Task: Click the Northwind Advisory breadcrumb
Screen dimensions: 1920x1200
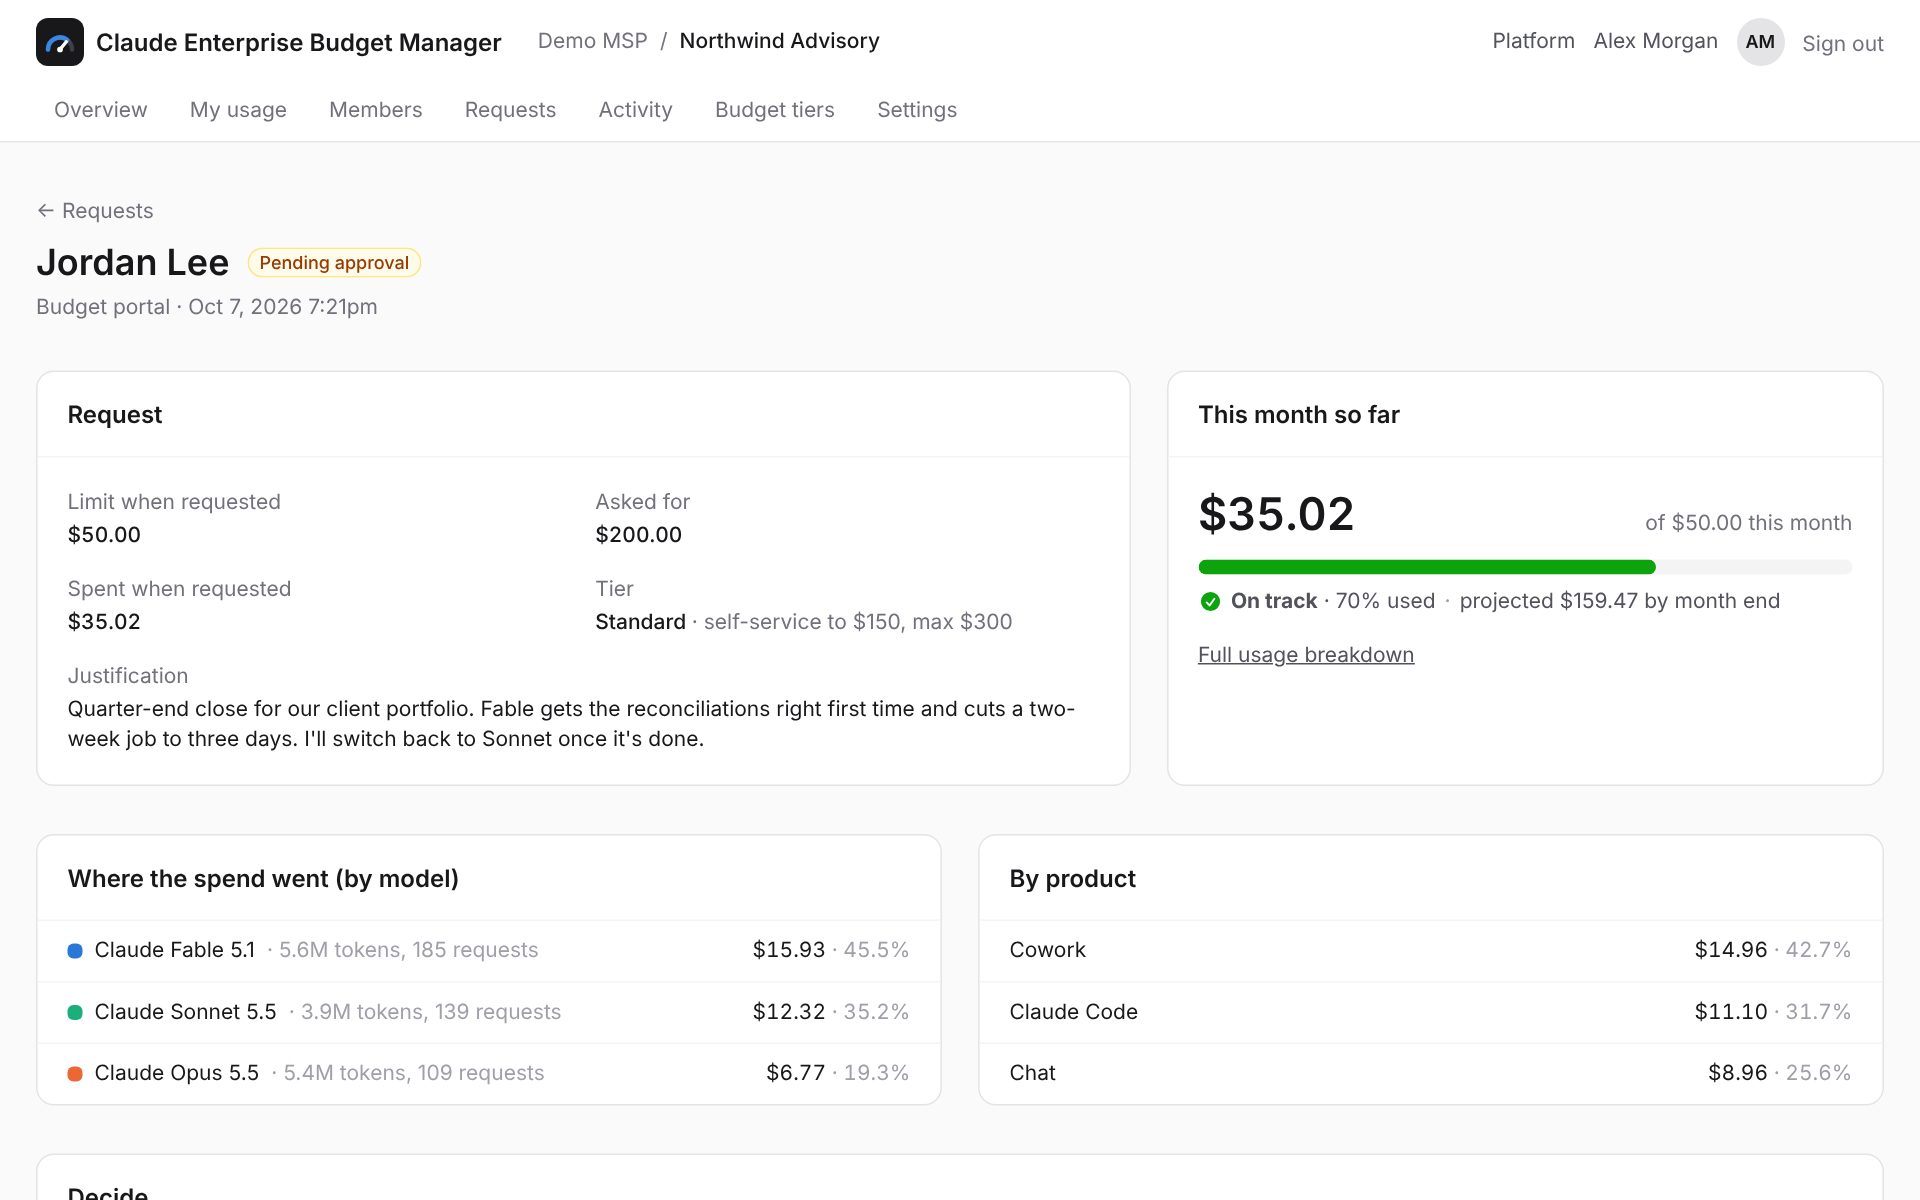Action: 780,41
